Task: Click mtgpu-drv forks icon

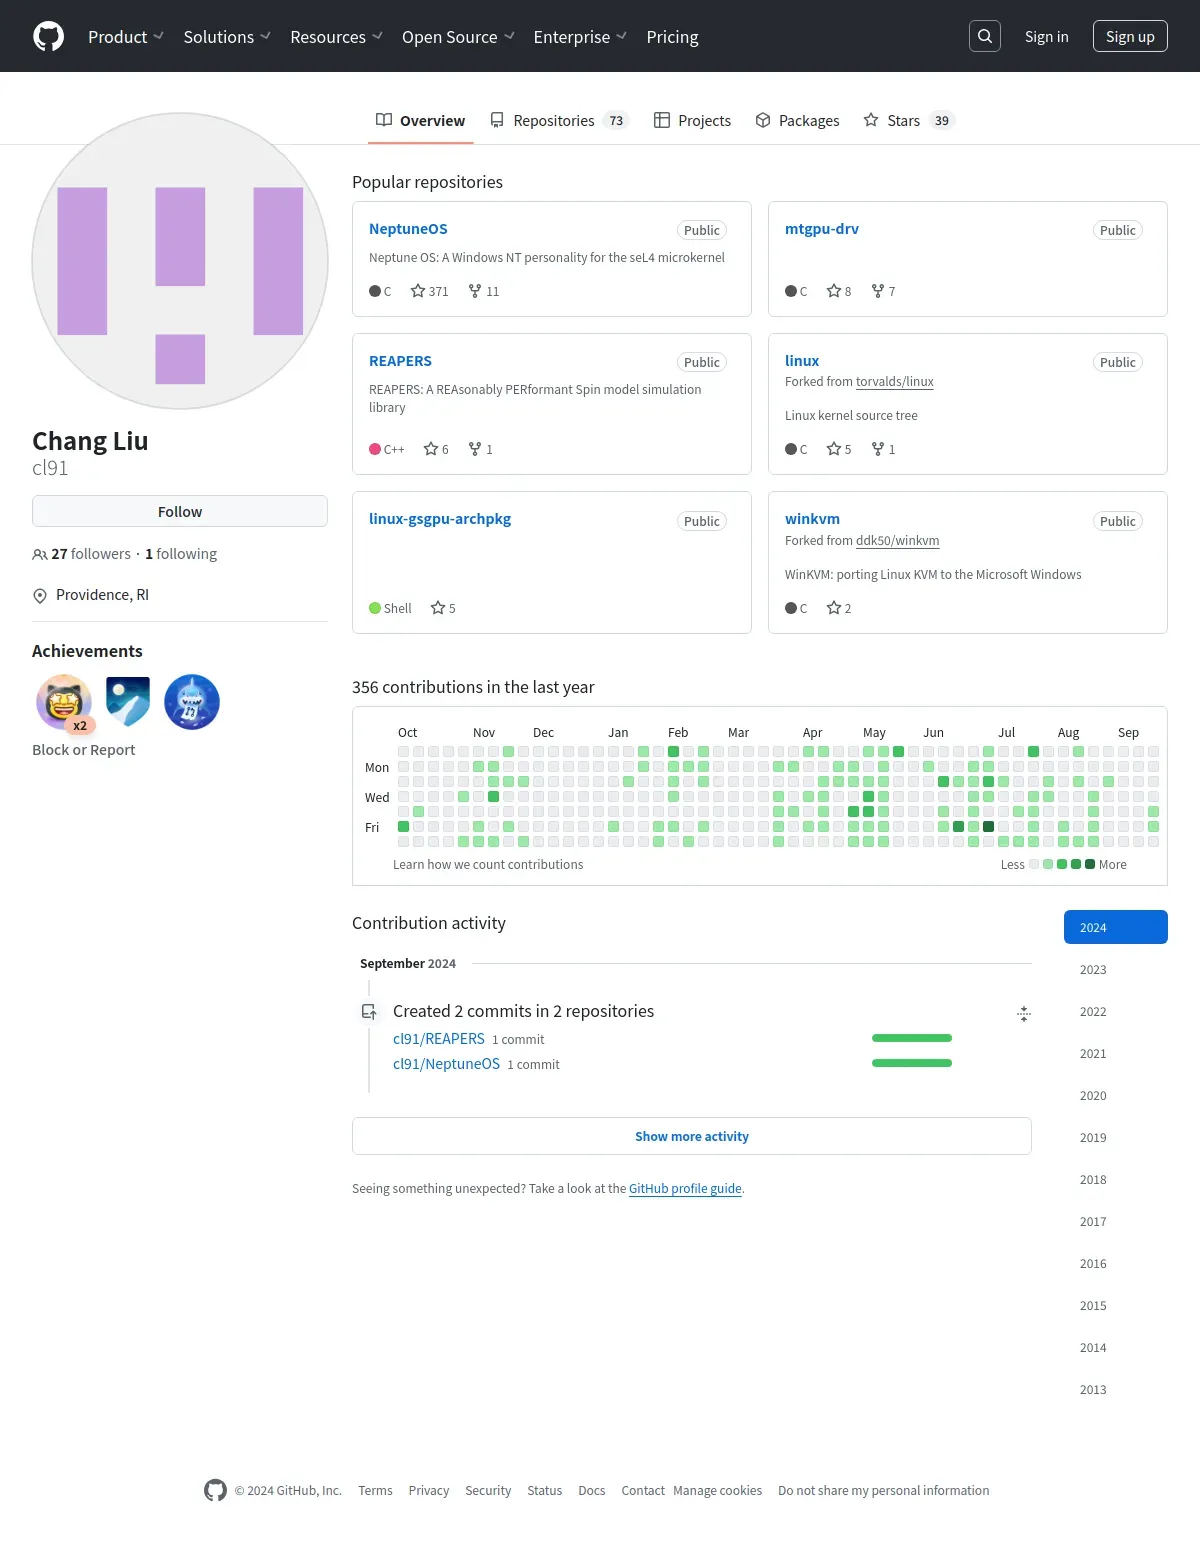Action: (878, 291)
